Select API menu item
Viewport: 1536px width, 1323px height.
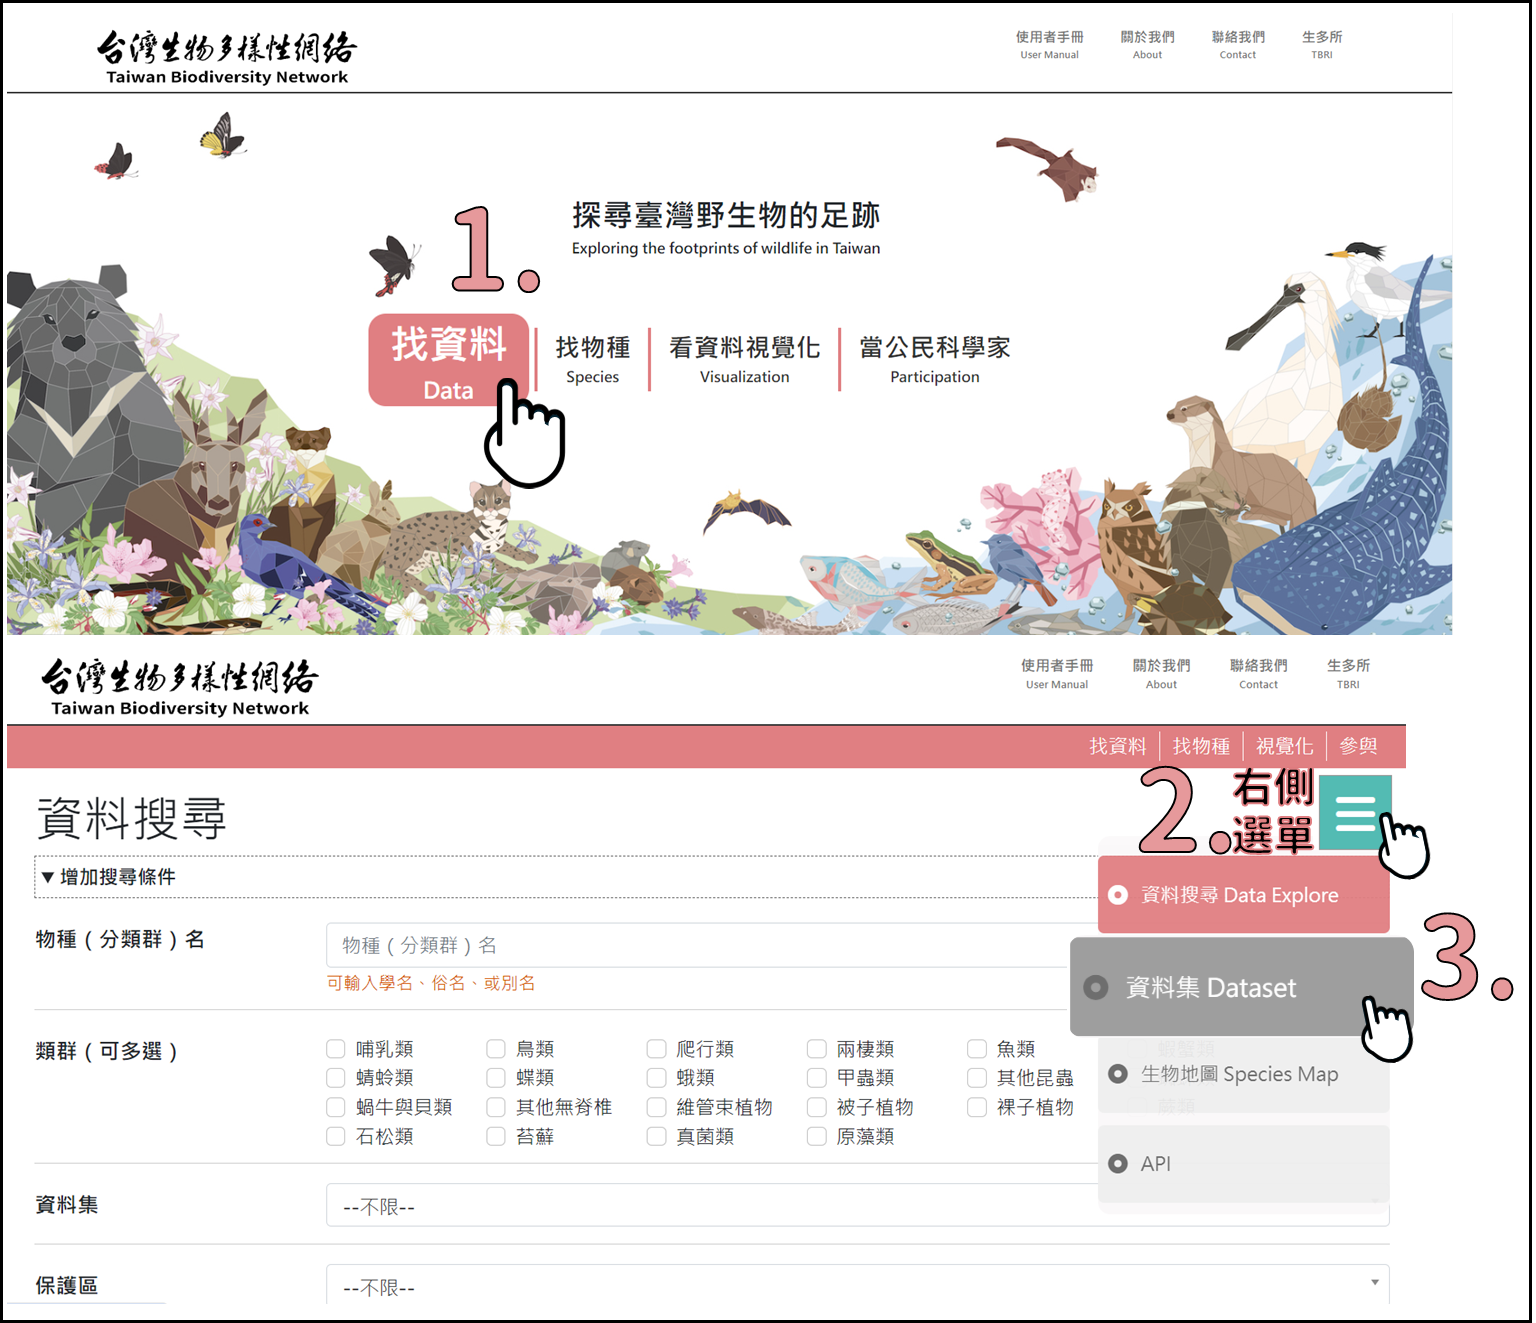pyautogui.click(x=1244, y=1164)
